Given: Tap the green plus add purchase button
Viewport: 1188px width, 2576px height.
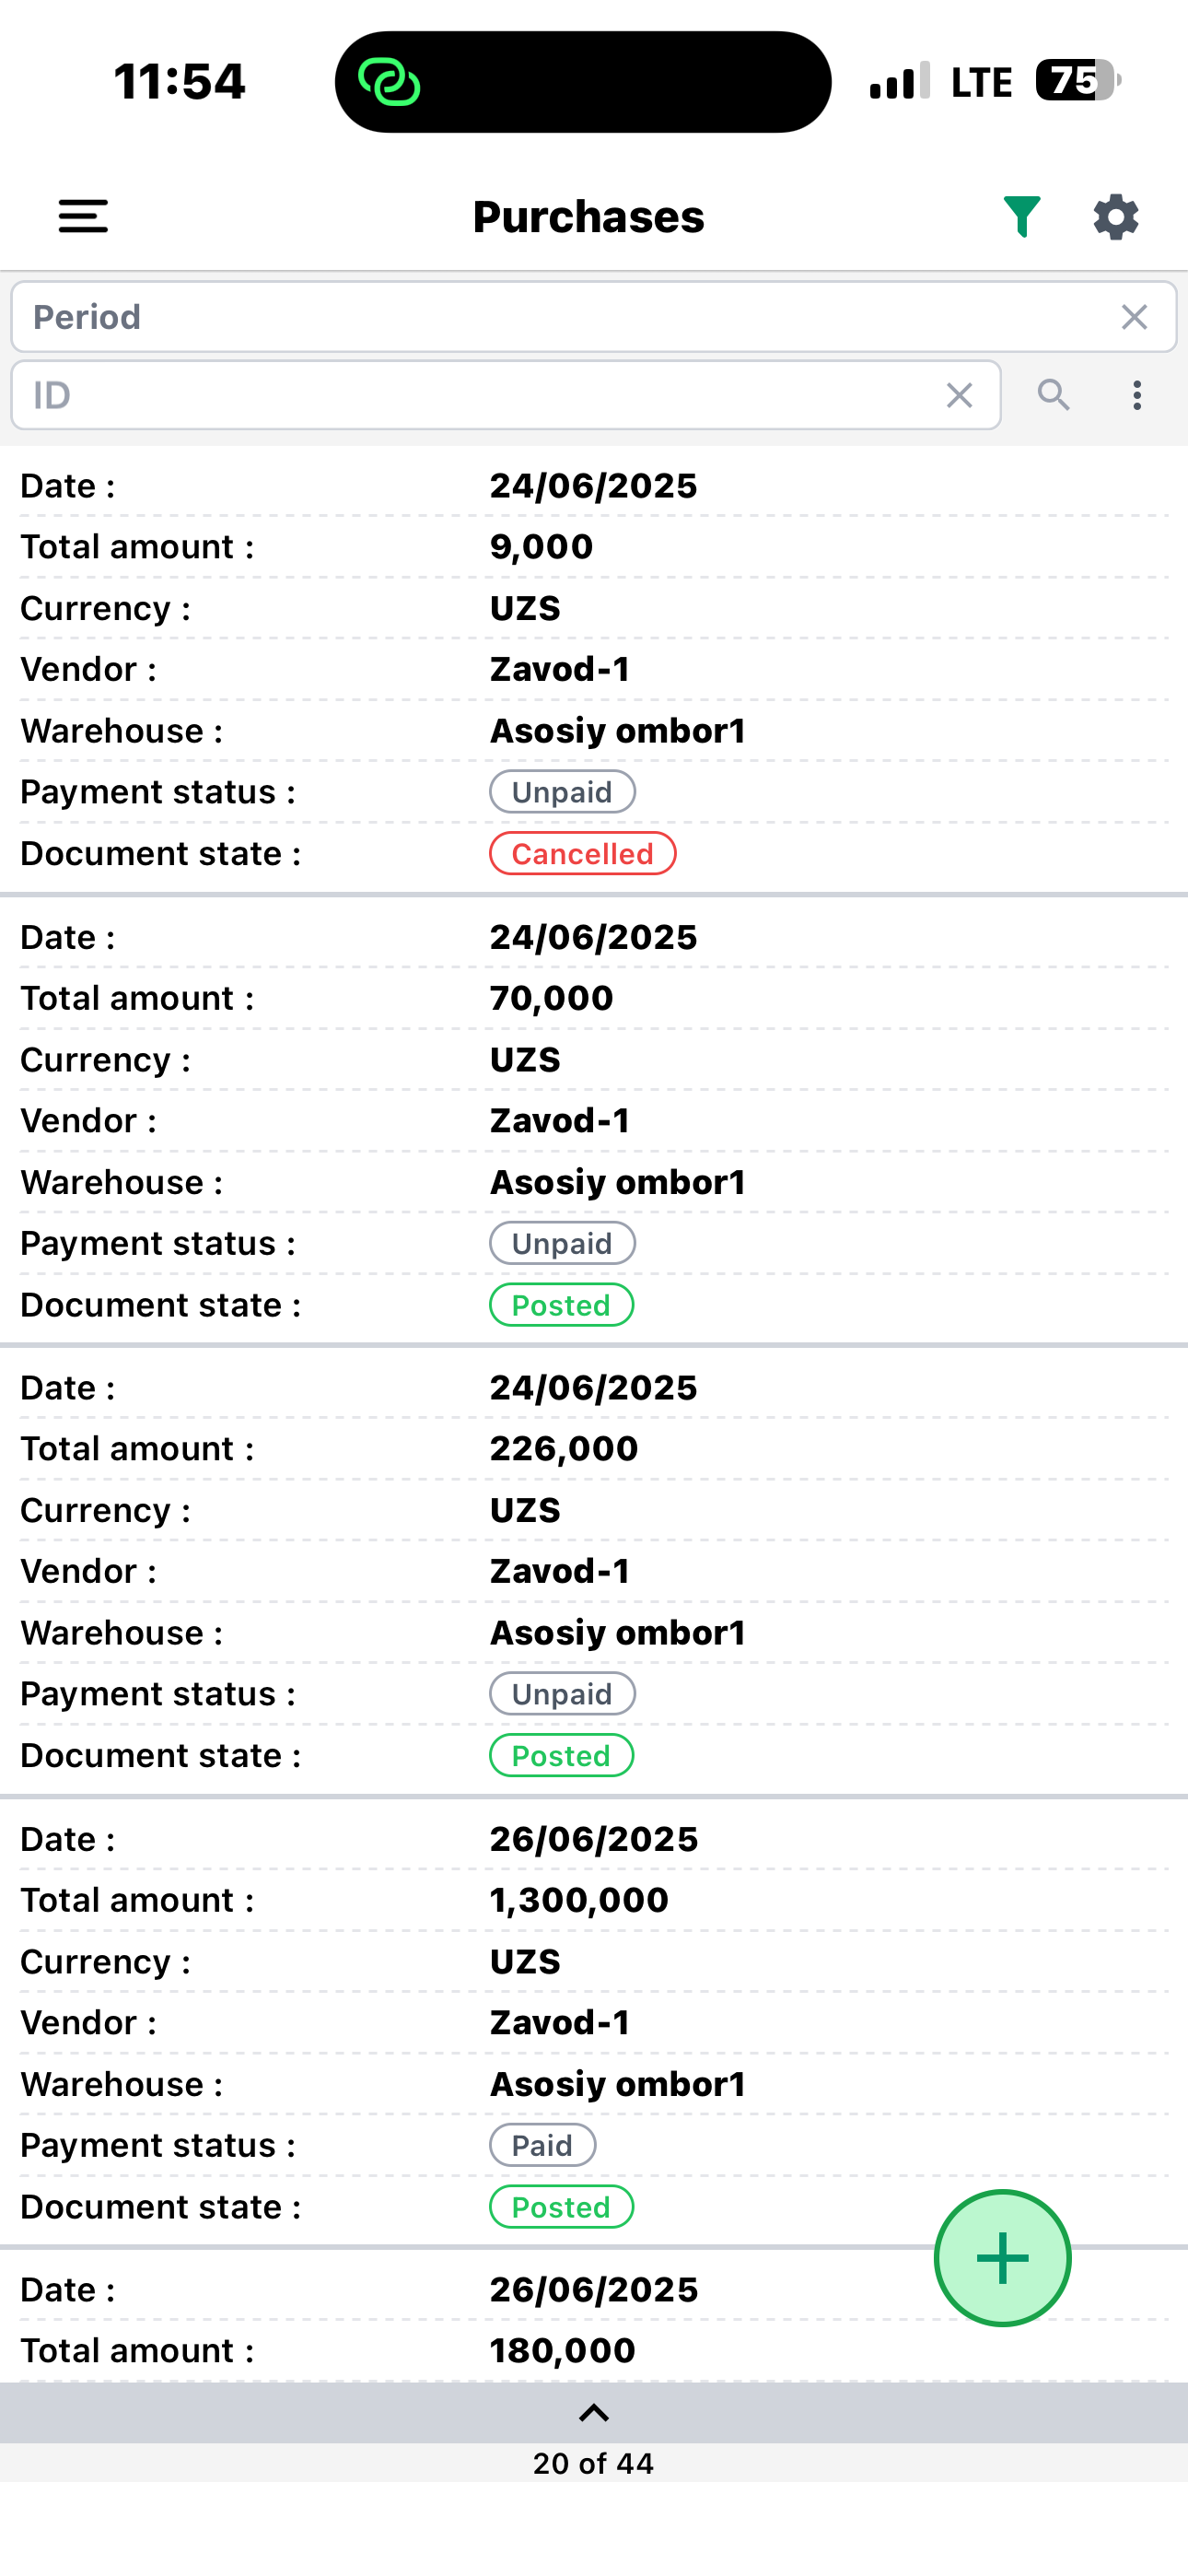Looking at the screenshot, I should tap(1002, 2258).
